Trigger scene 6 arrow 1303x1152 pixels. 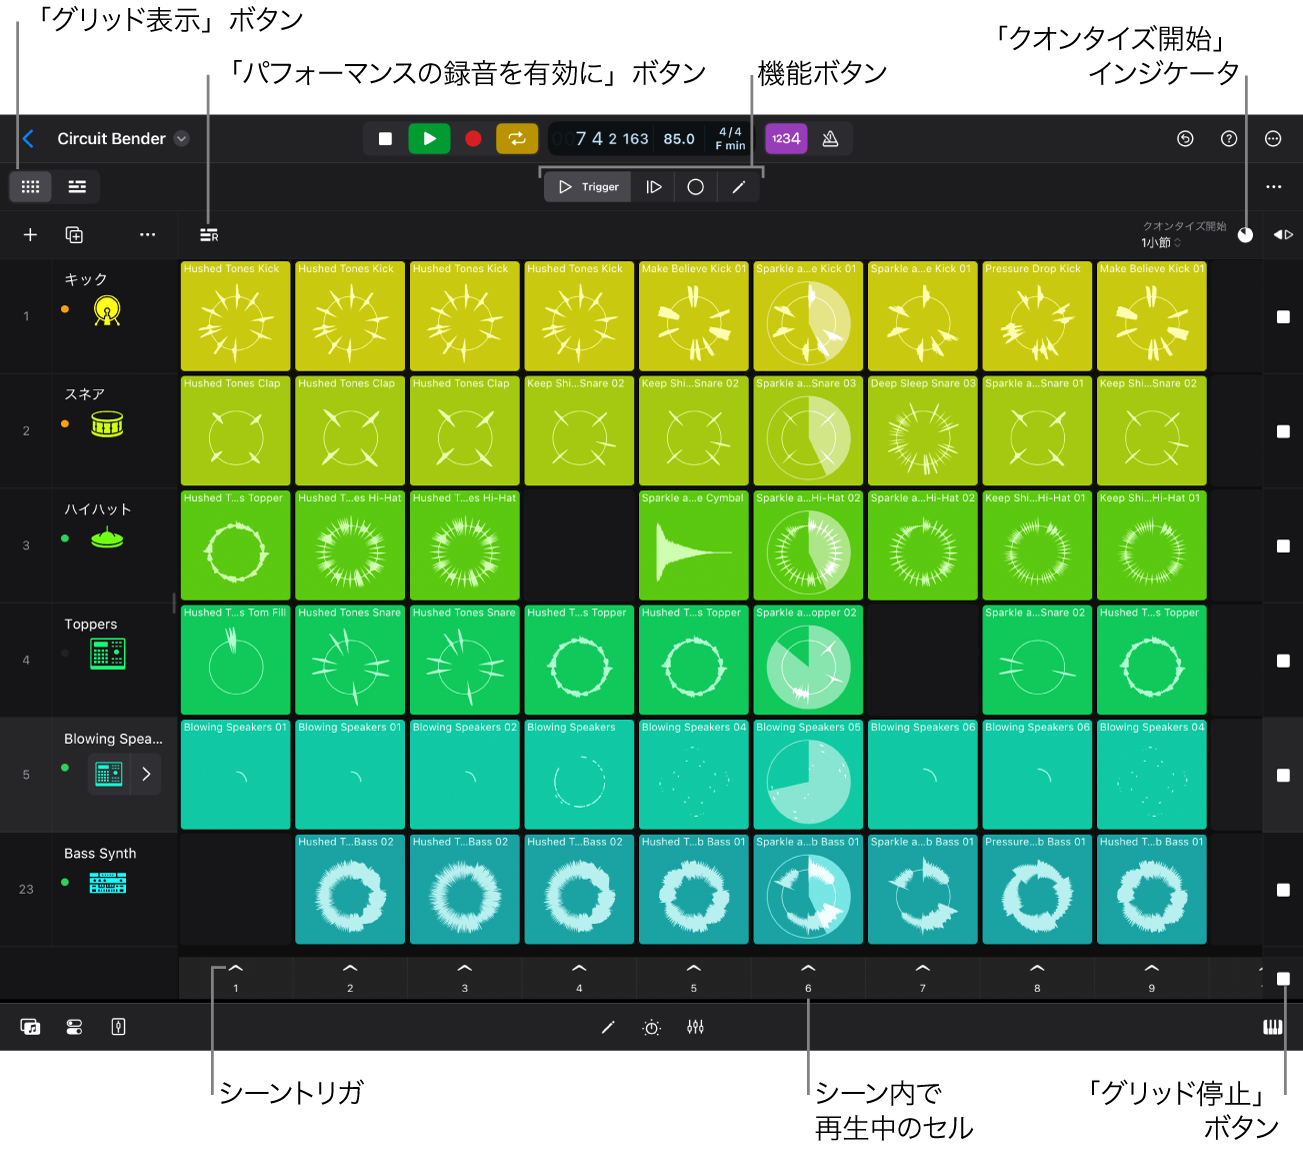808,969
